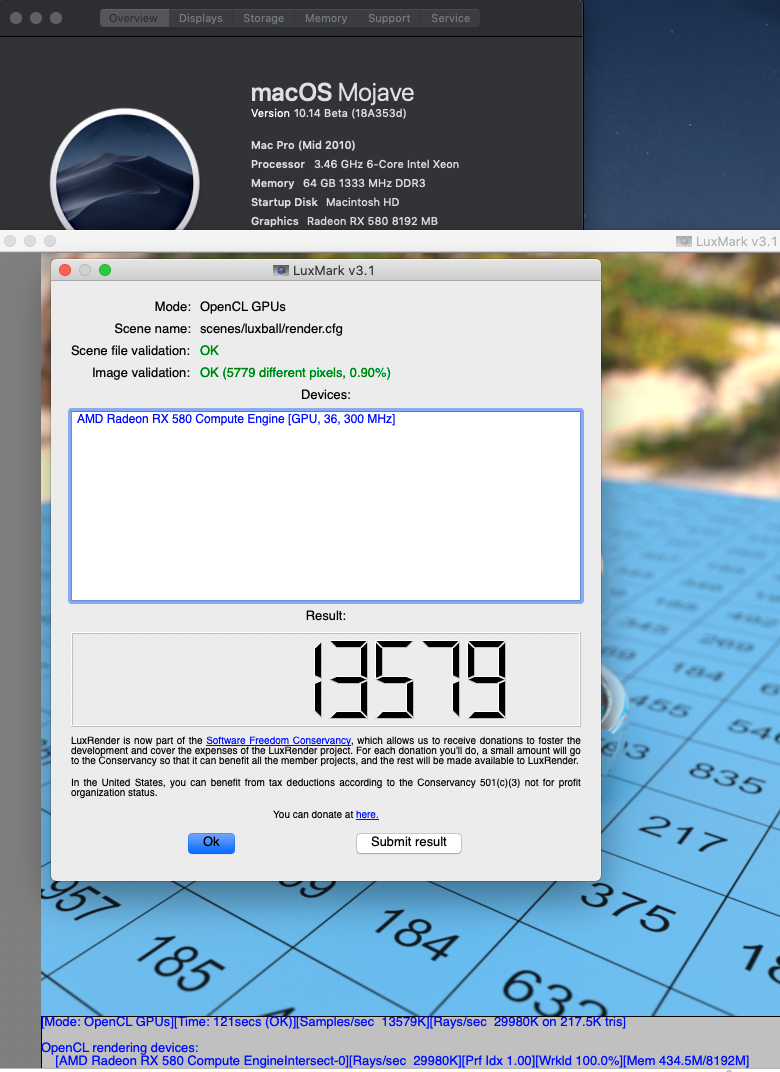Open the Support tab in About This Mac

[389, 18]
